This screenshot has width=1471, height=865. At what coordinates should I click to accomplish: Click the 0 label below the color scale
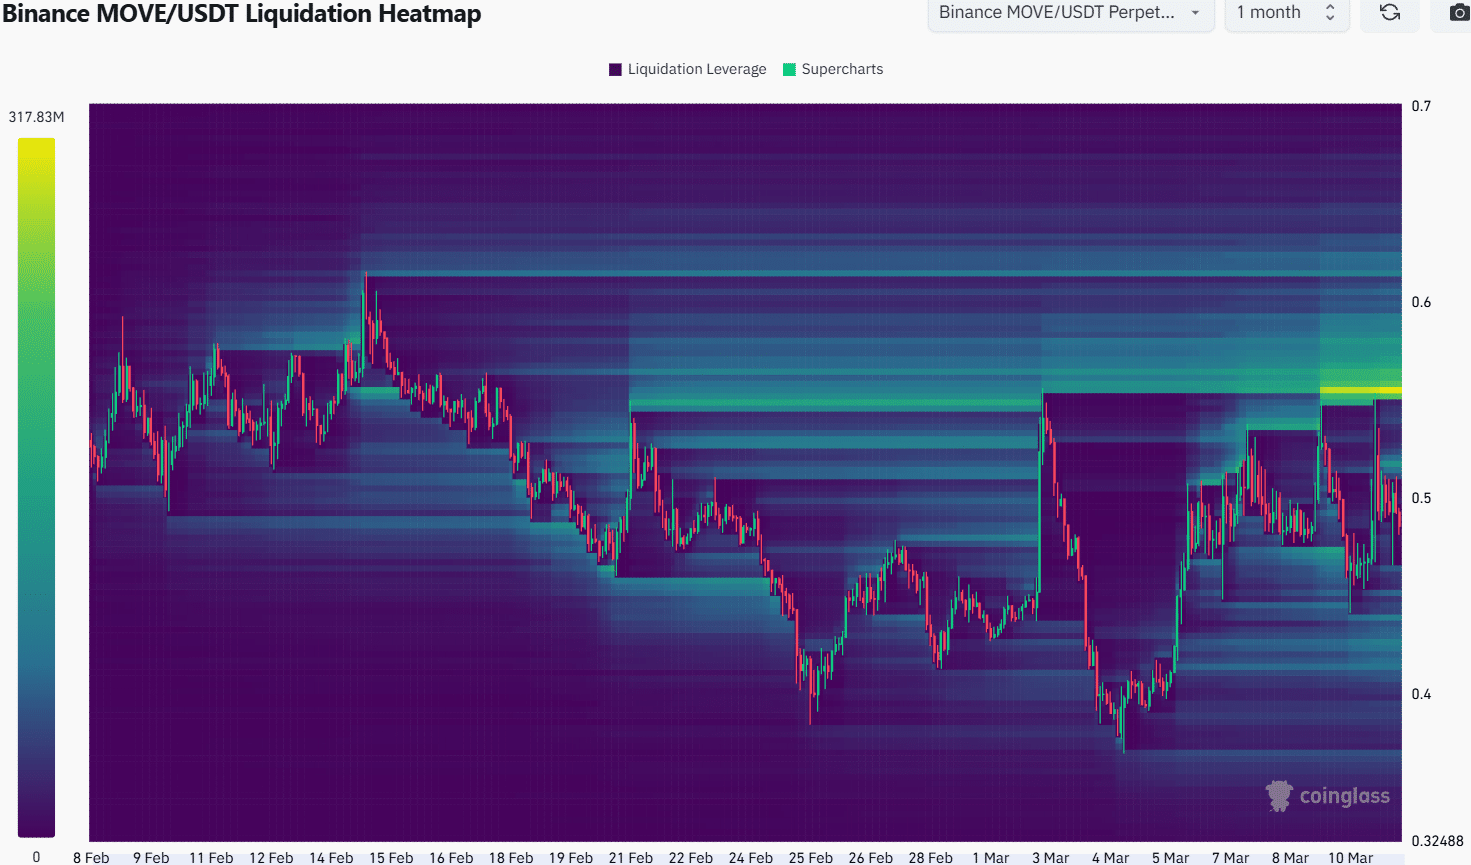(x=37, y=856)
